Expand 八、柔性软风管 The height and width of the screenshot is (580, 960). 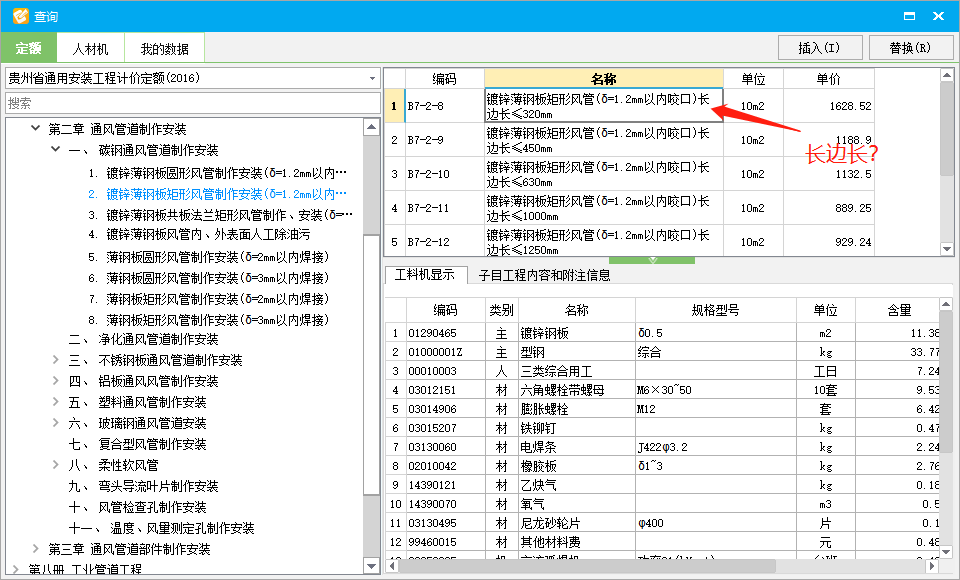tap(56, 464)
